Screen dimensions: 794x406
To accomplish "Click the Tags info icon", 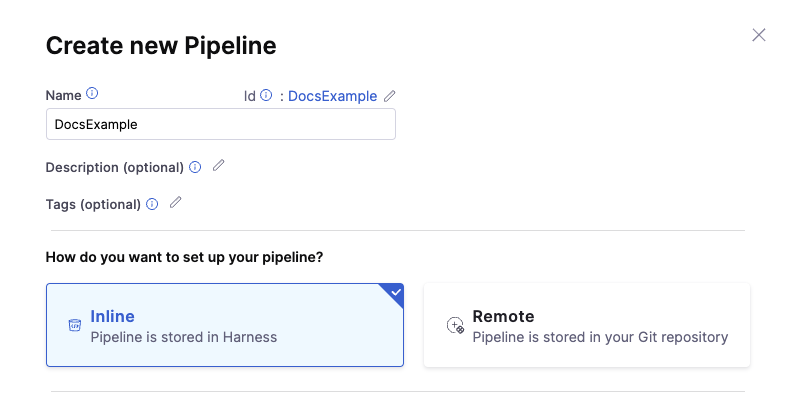I will point(152,204).
